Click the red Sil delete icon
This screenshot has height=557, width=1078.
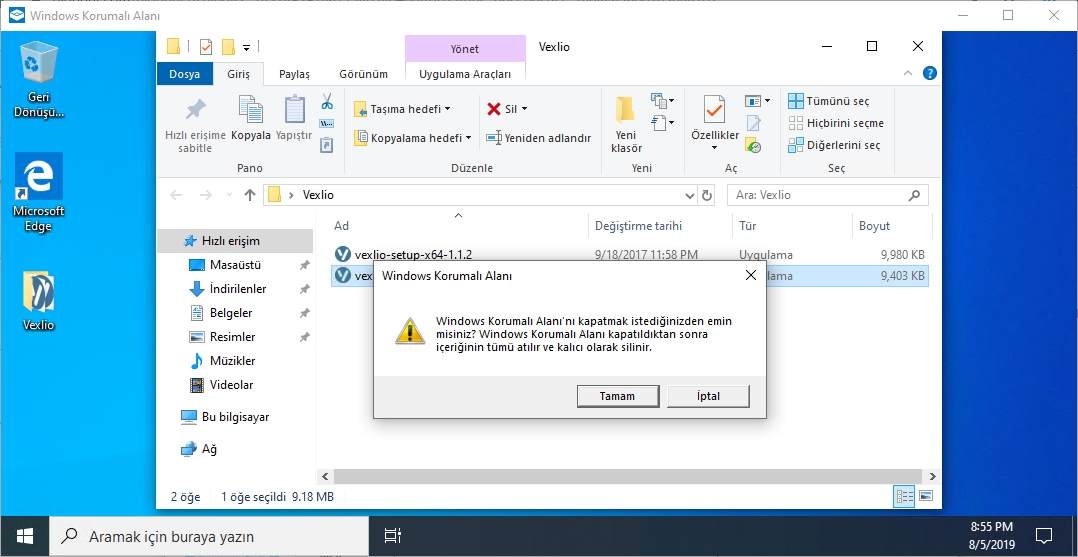click(x=494, y=109)
